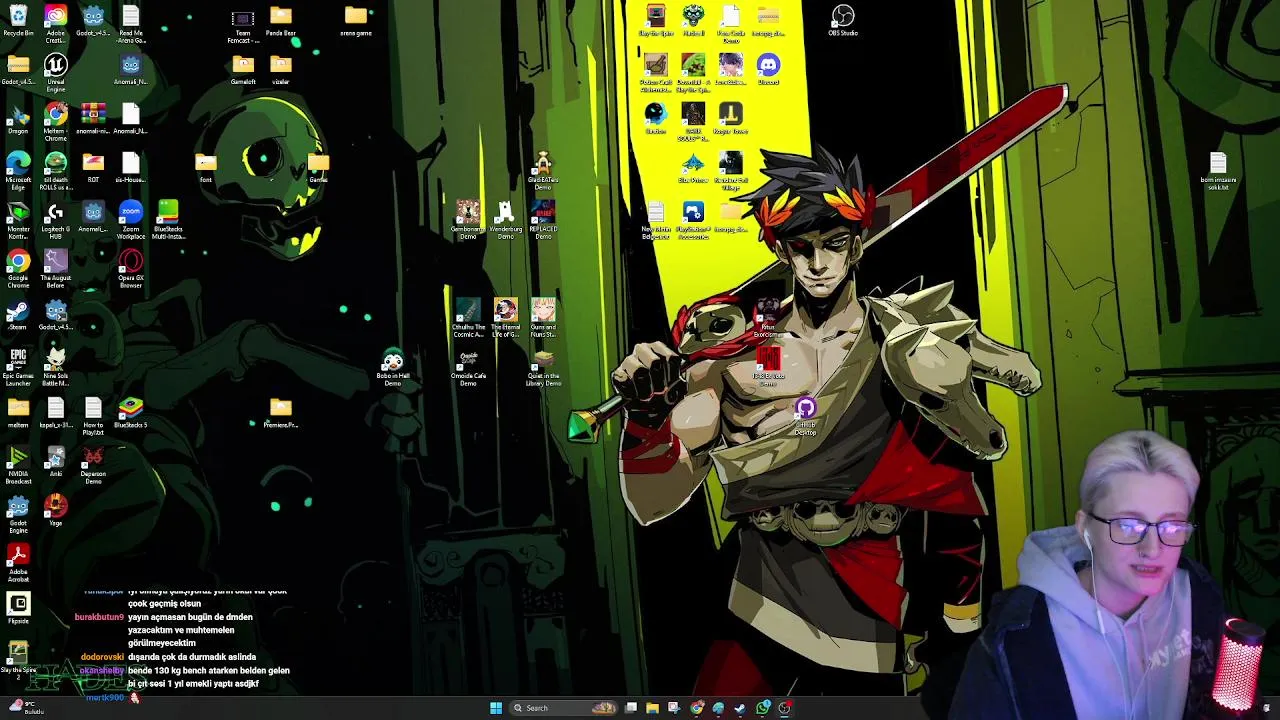Screen dimensions: 1280x720
Task: Launch Opera GX Browser shortcut
Action: coord(131,269)
